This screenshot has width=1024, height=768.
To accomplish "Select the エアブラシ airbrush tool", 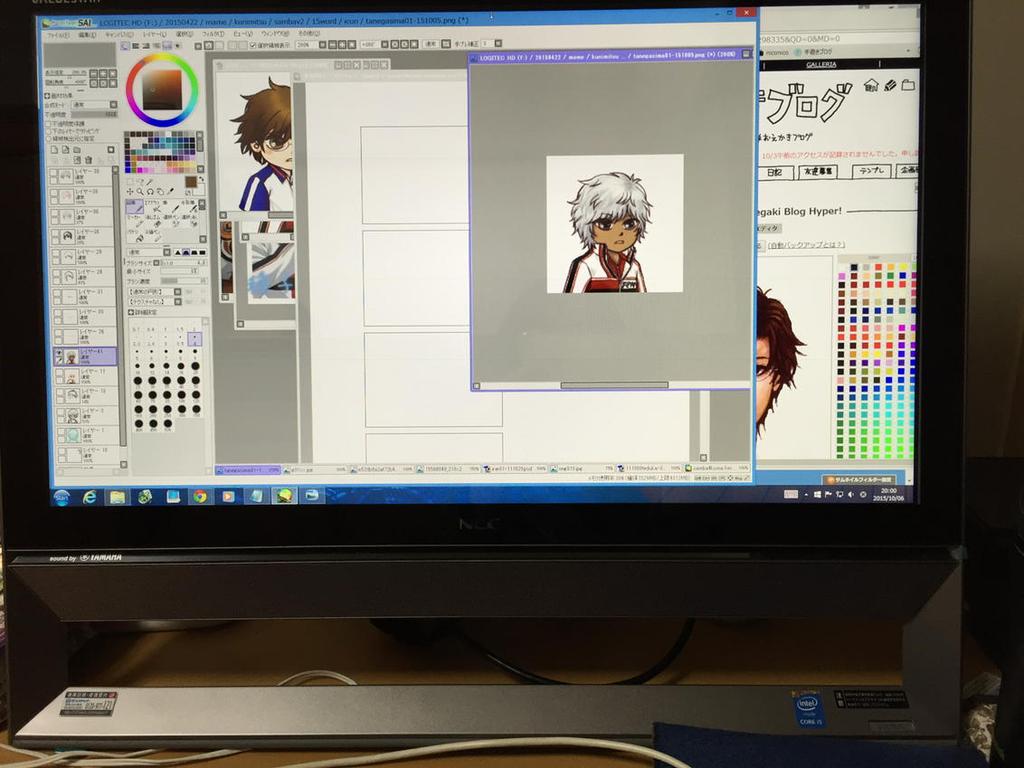I will click(153, 207).
